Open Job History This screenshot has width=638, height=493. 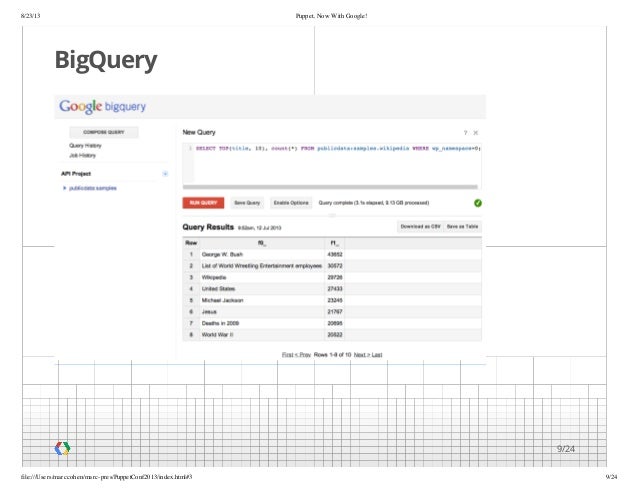(x=82, y=155)
